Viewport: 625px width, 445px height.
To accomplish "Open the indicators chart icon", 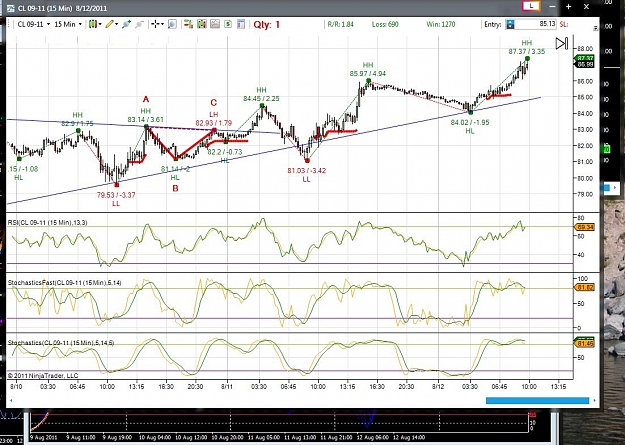I will [x=215, y=24].
